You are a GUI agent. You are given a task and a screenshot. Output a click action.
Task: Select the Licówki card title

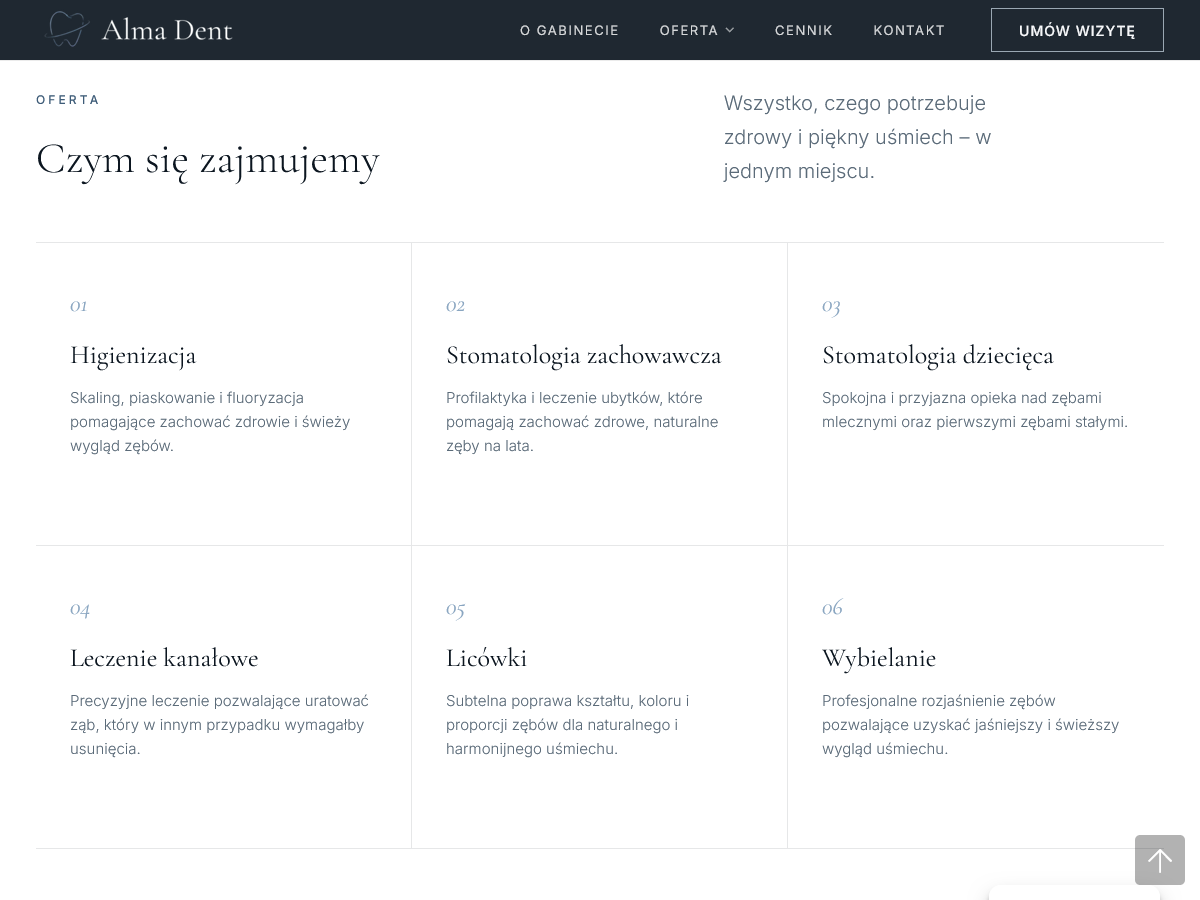(486, 658)
